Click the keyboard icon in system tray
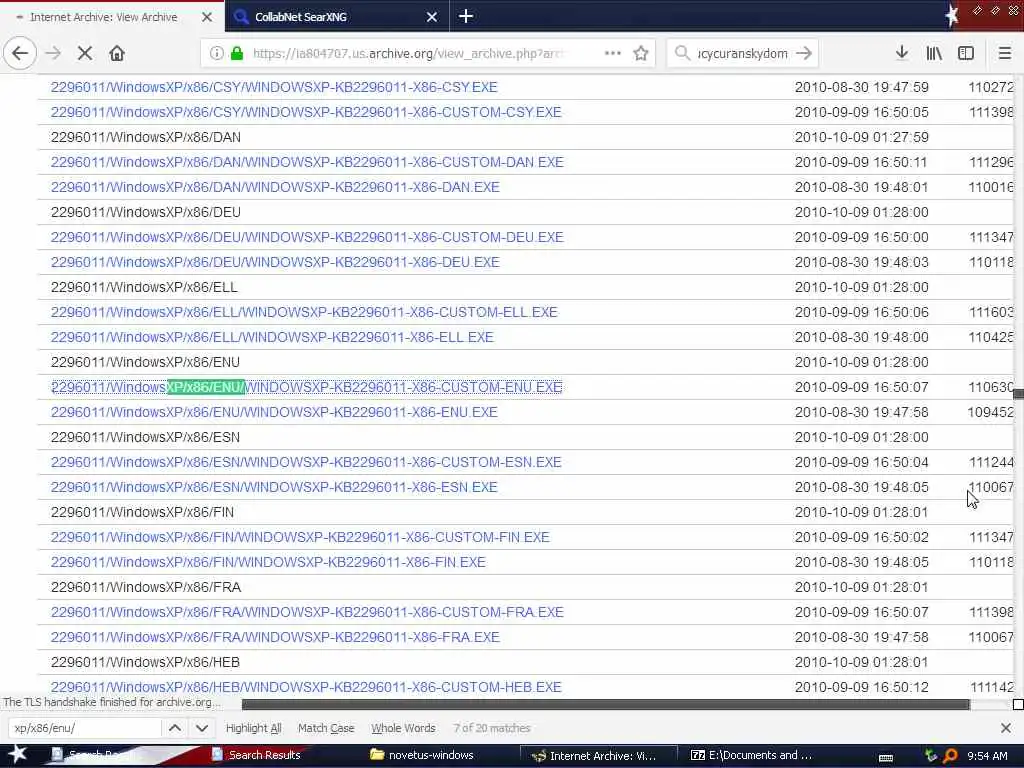This screenshot has width=1024, height=768. click(x=886, y=757)
